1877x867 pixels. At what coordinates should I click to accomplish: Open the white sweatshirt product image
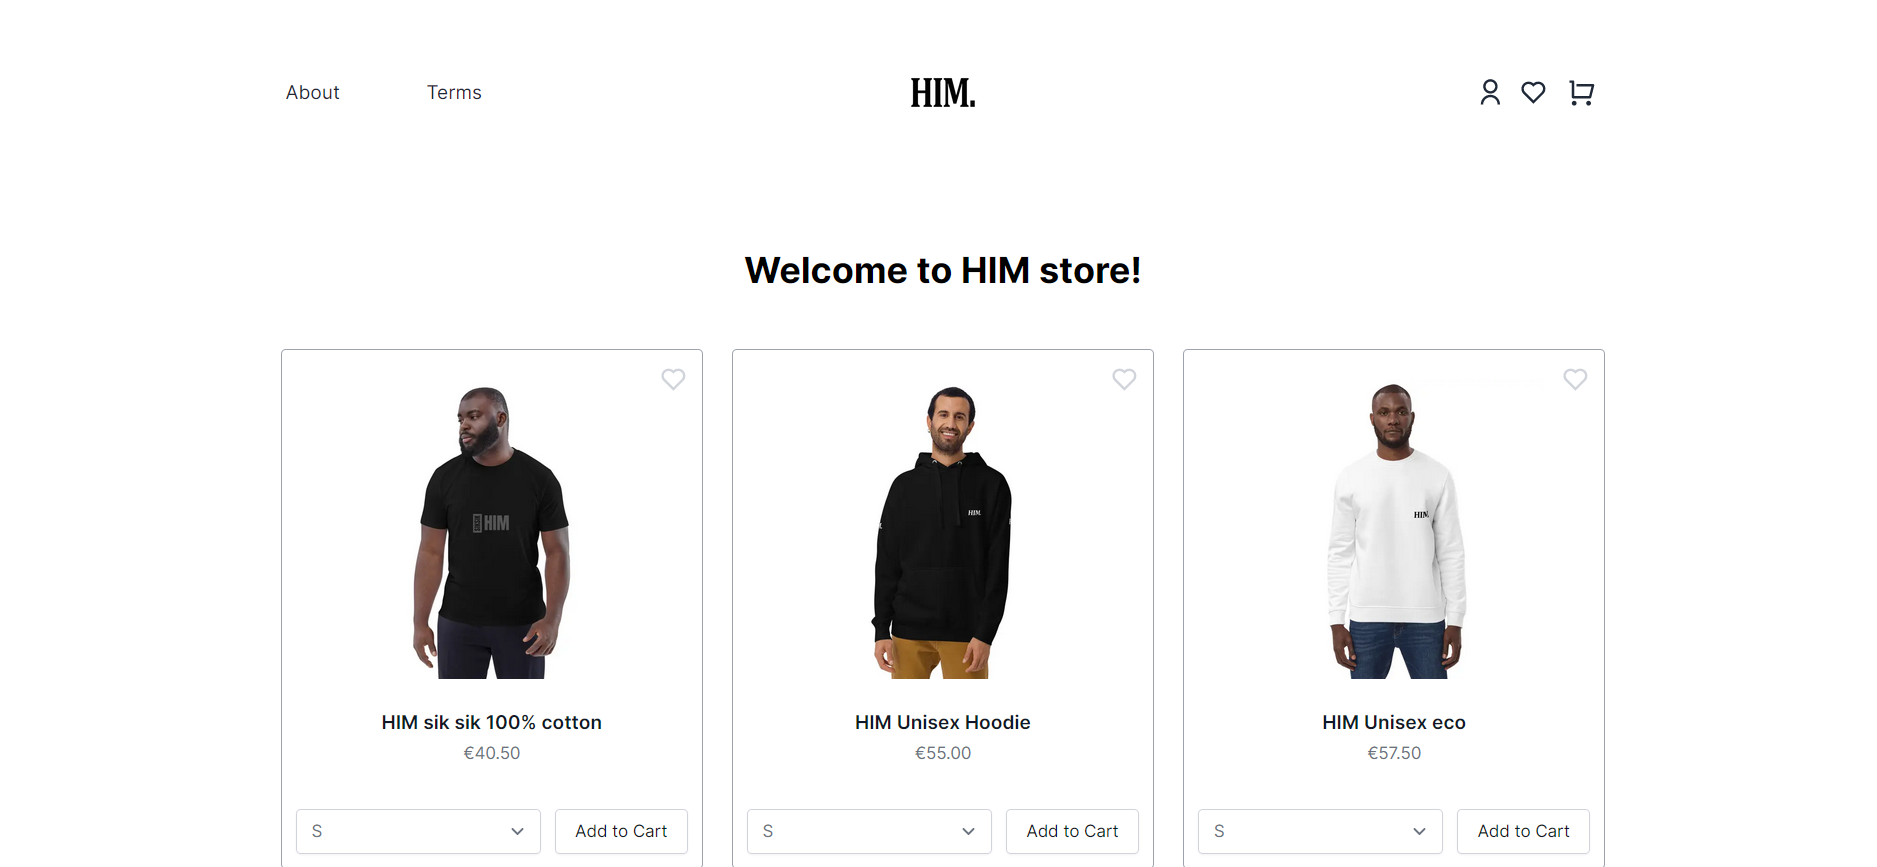point(1395,532)
